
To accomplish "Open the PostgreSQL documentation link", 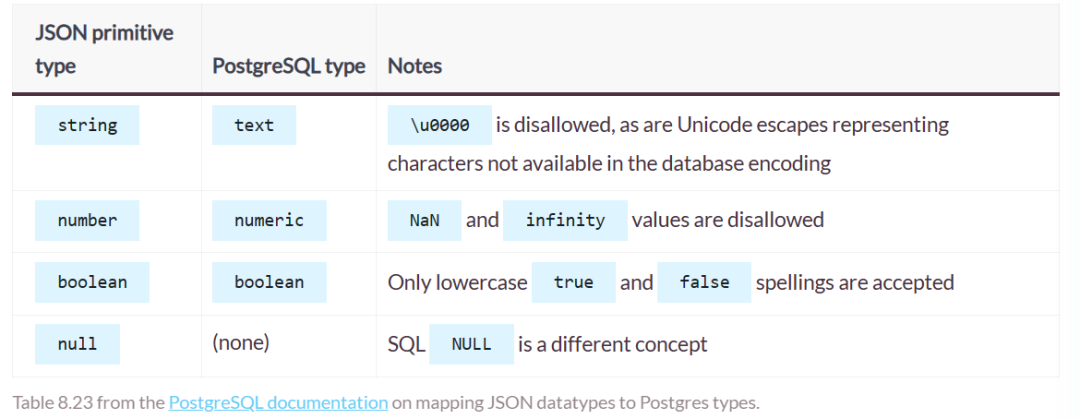I will [278, 403].
